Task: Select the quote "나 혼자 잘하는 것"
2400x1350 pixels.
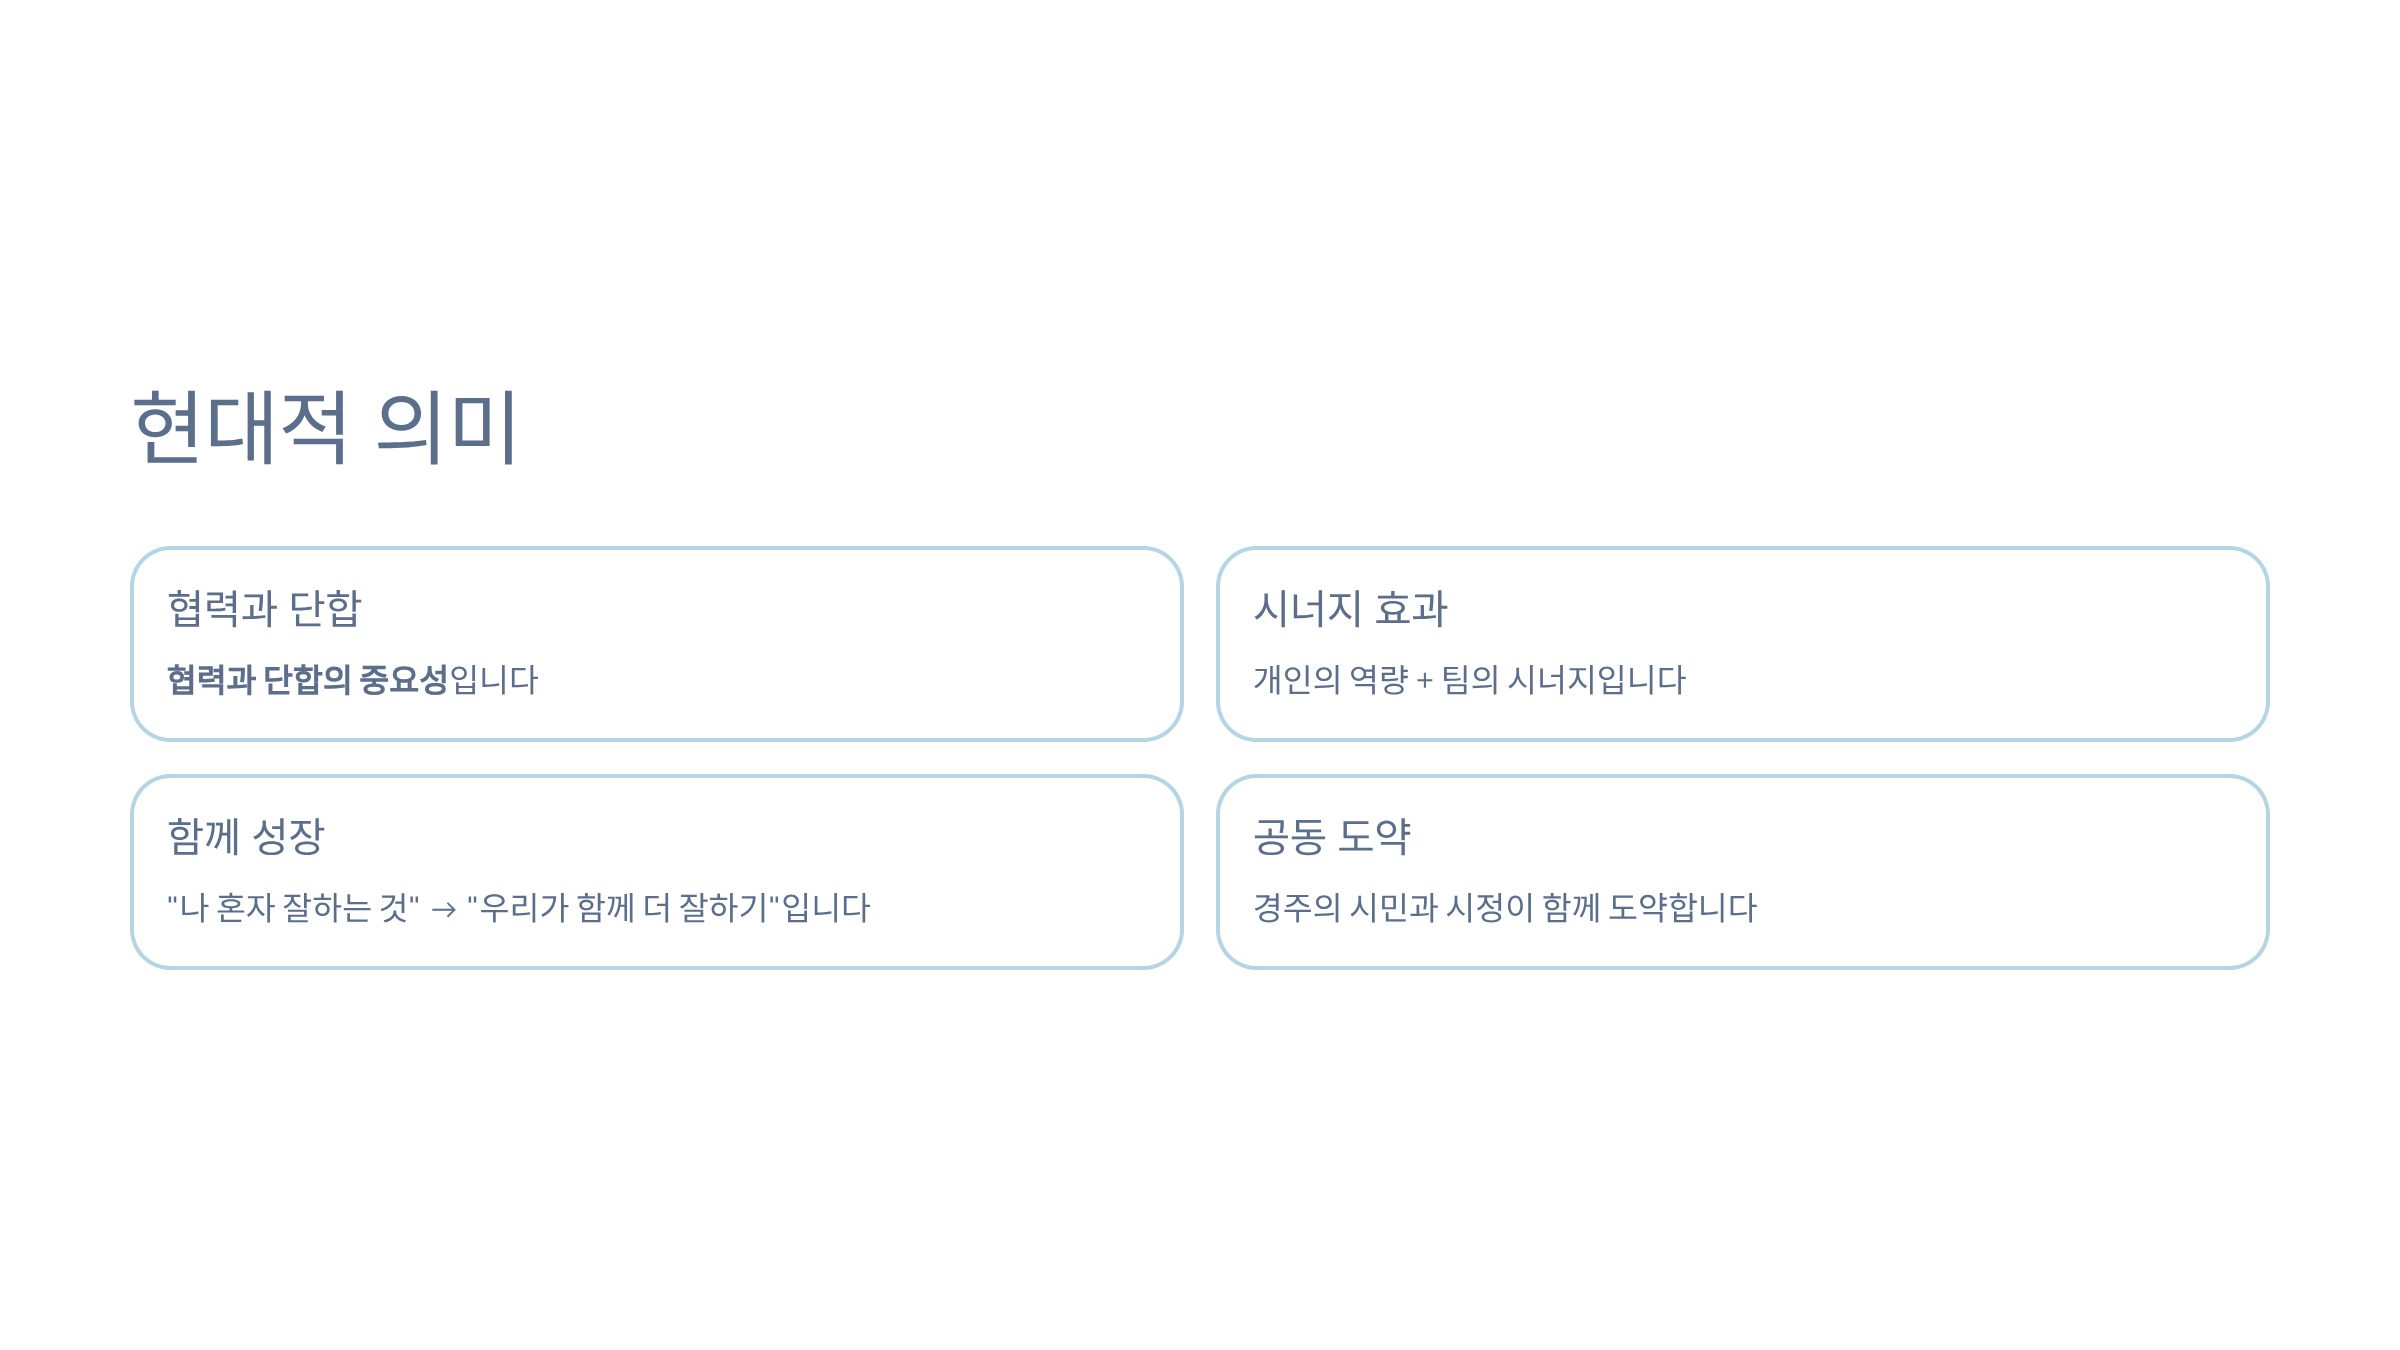Action: click(293, 908)
